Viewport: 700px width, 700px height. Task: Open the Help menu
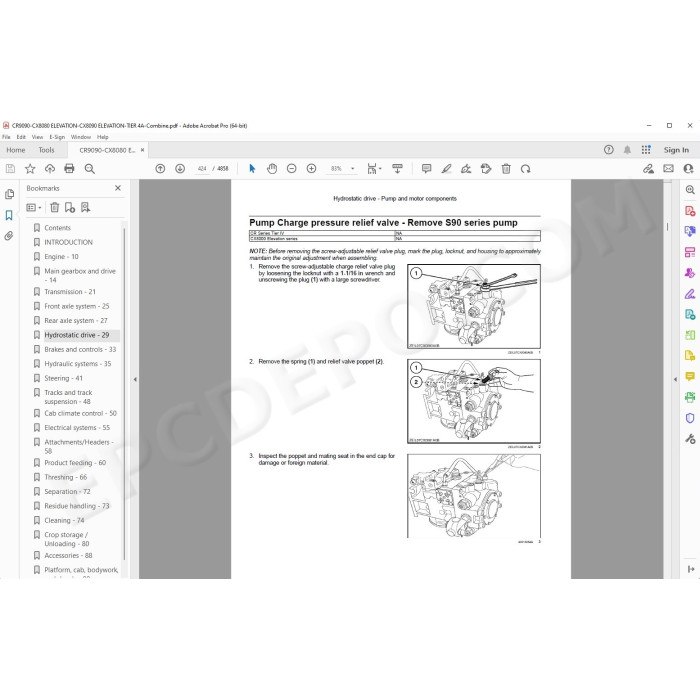click(103, 137)
